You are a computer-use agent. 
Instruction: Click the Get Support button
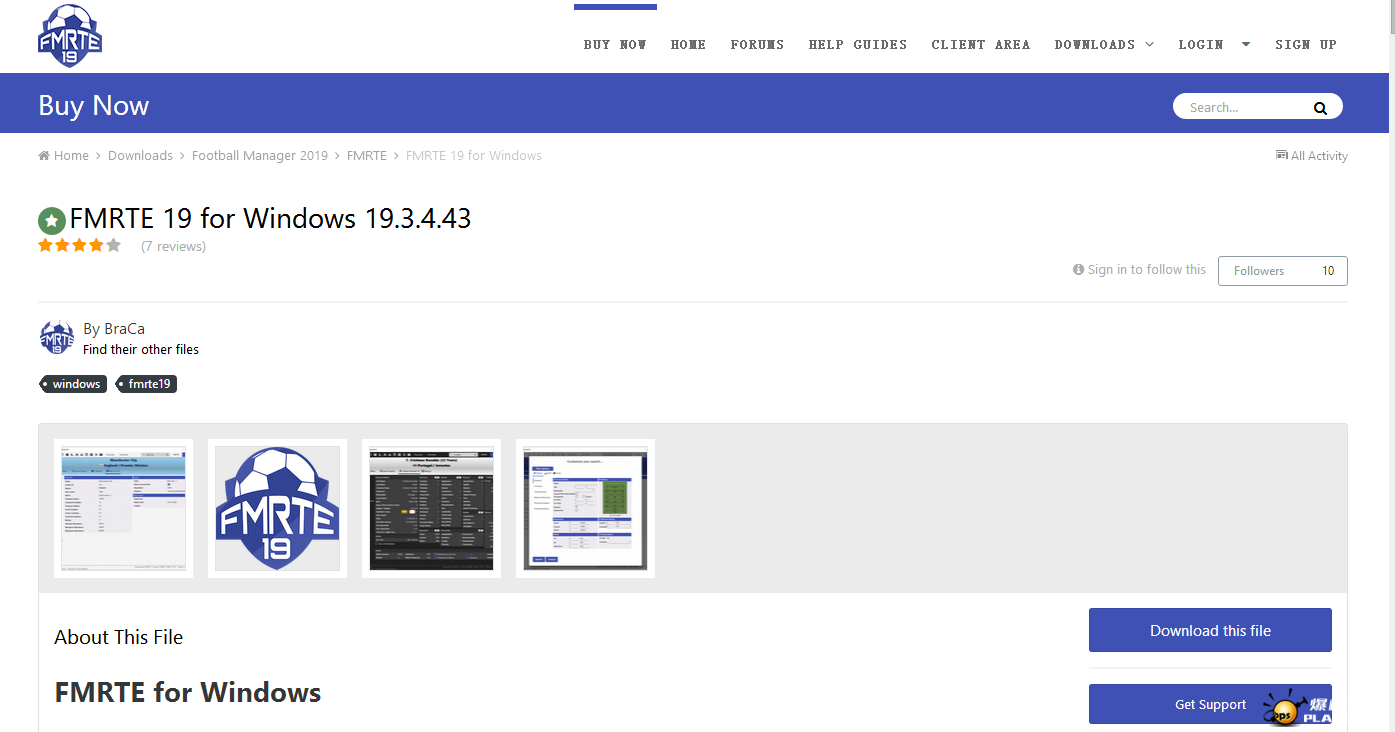1210,704
